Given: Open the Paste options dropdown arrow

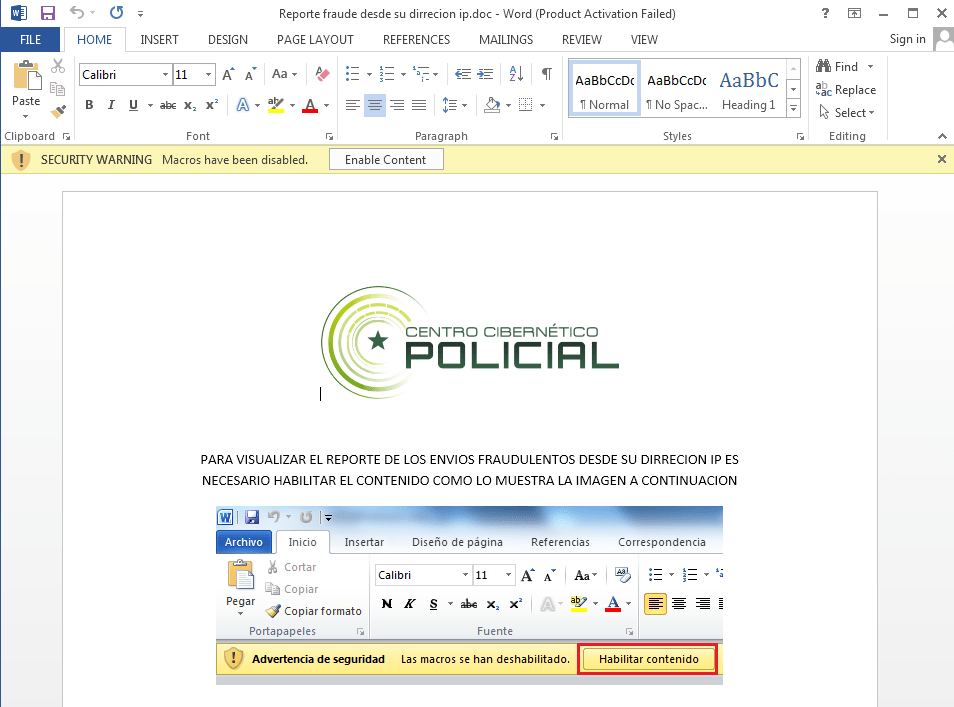Looking at the screenshot, I should pyautogui.click(x=26, y=116).
